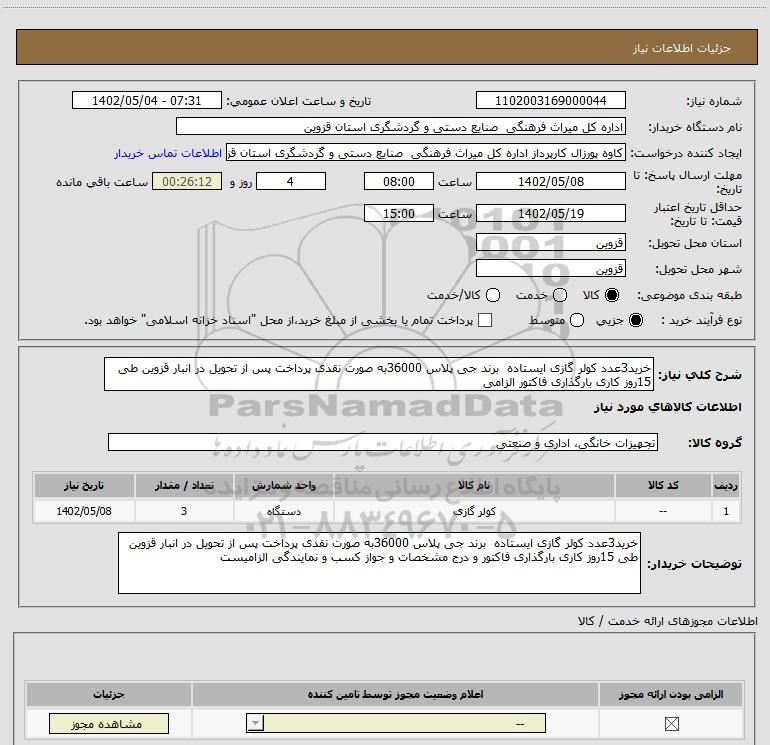The width and height of the screenshot is (770, 745).
Task: Click the goods group field تجهیزات خانگی، اداری و صنعتی
Action: pyautogui.click(x=383, y=442)
